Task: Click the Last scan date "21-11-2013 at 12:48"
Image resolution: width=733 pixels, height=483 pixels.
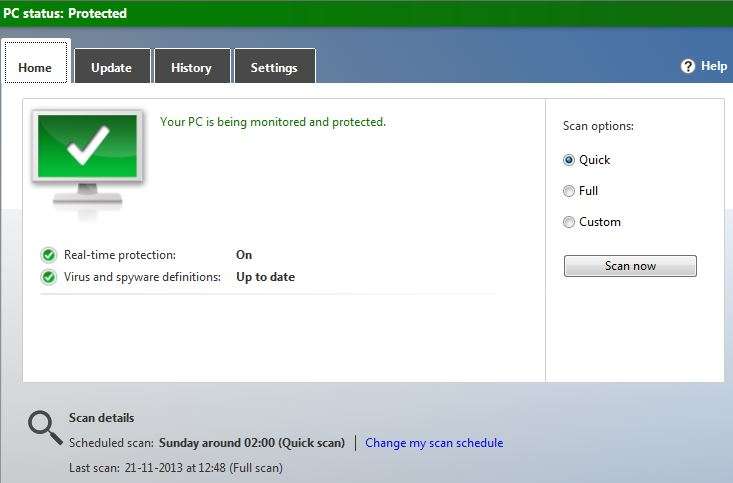Action: (x=175, y=468)
